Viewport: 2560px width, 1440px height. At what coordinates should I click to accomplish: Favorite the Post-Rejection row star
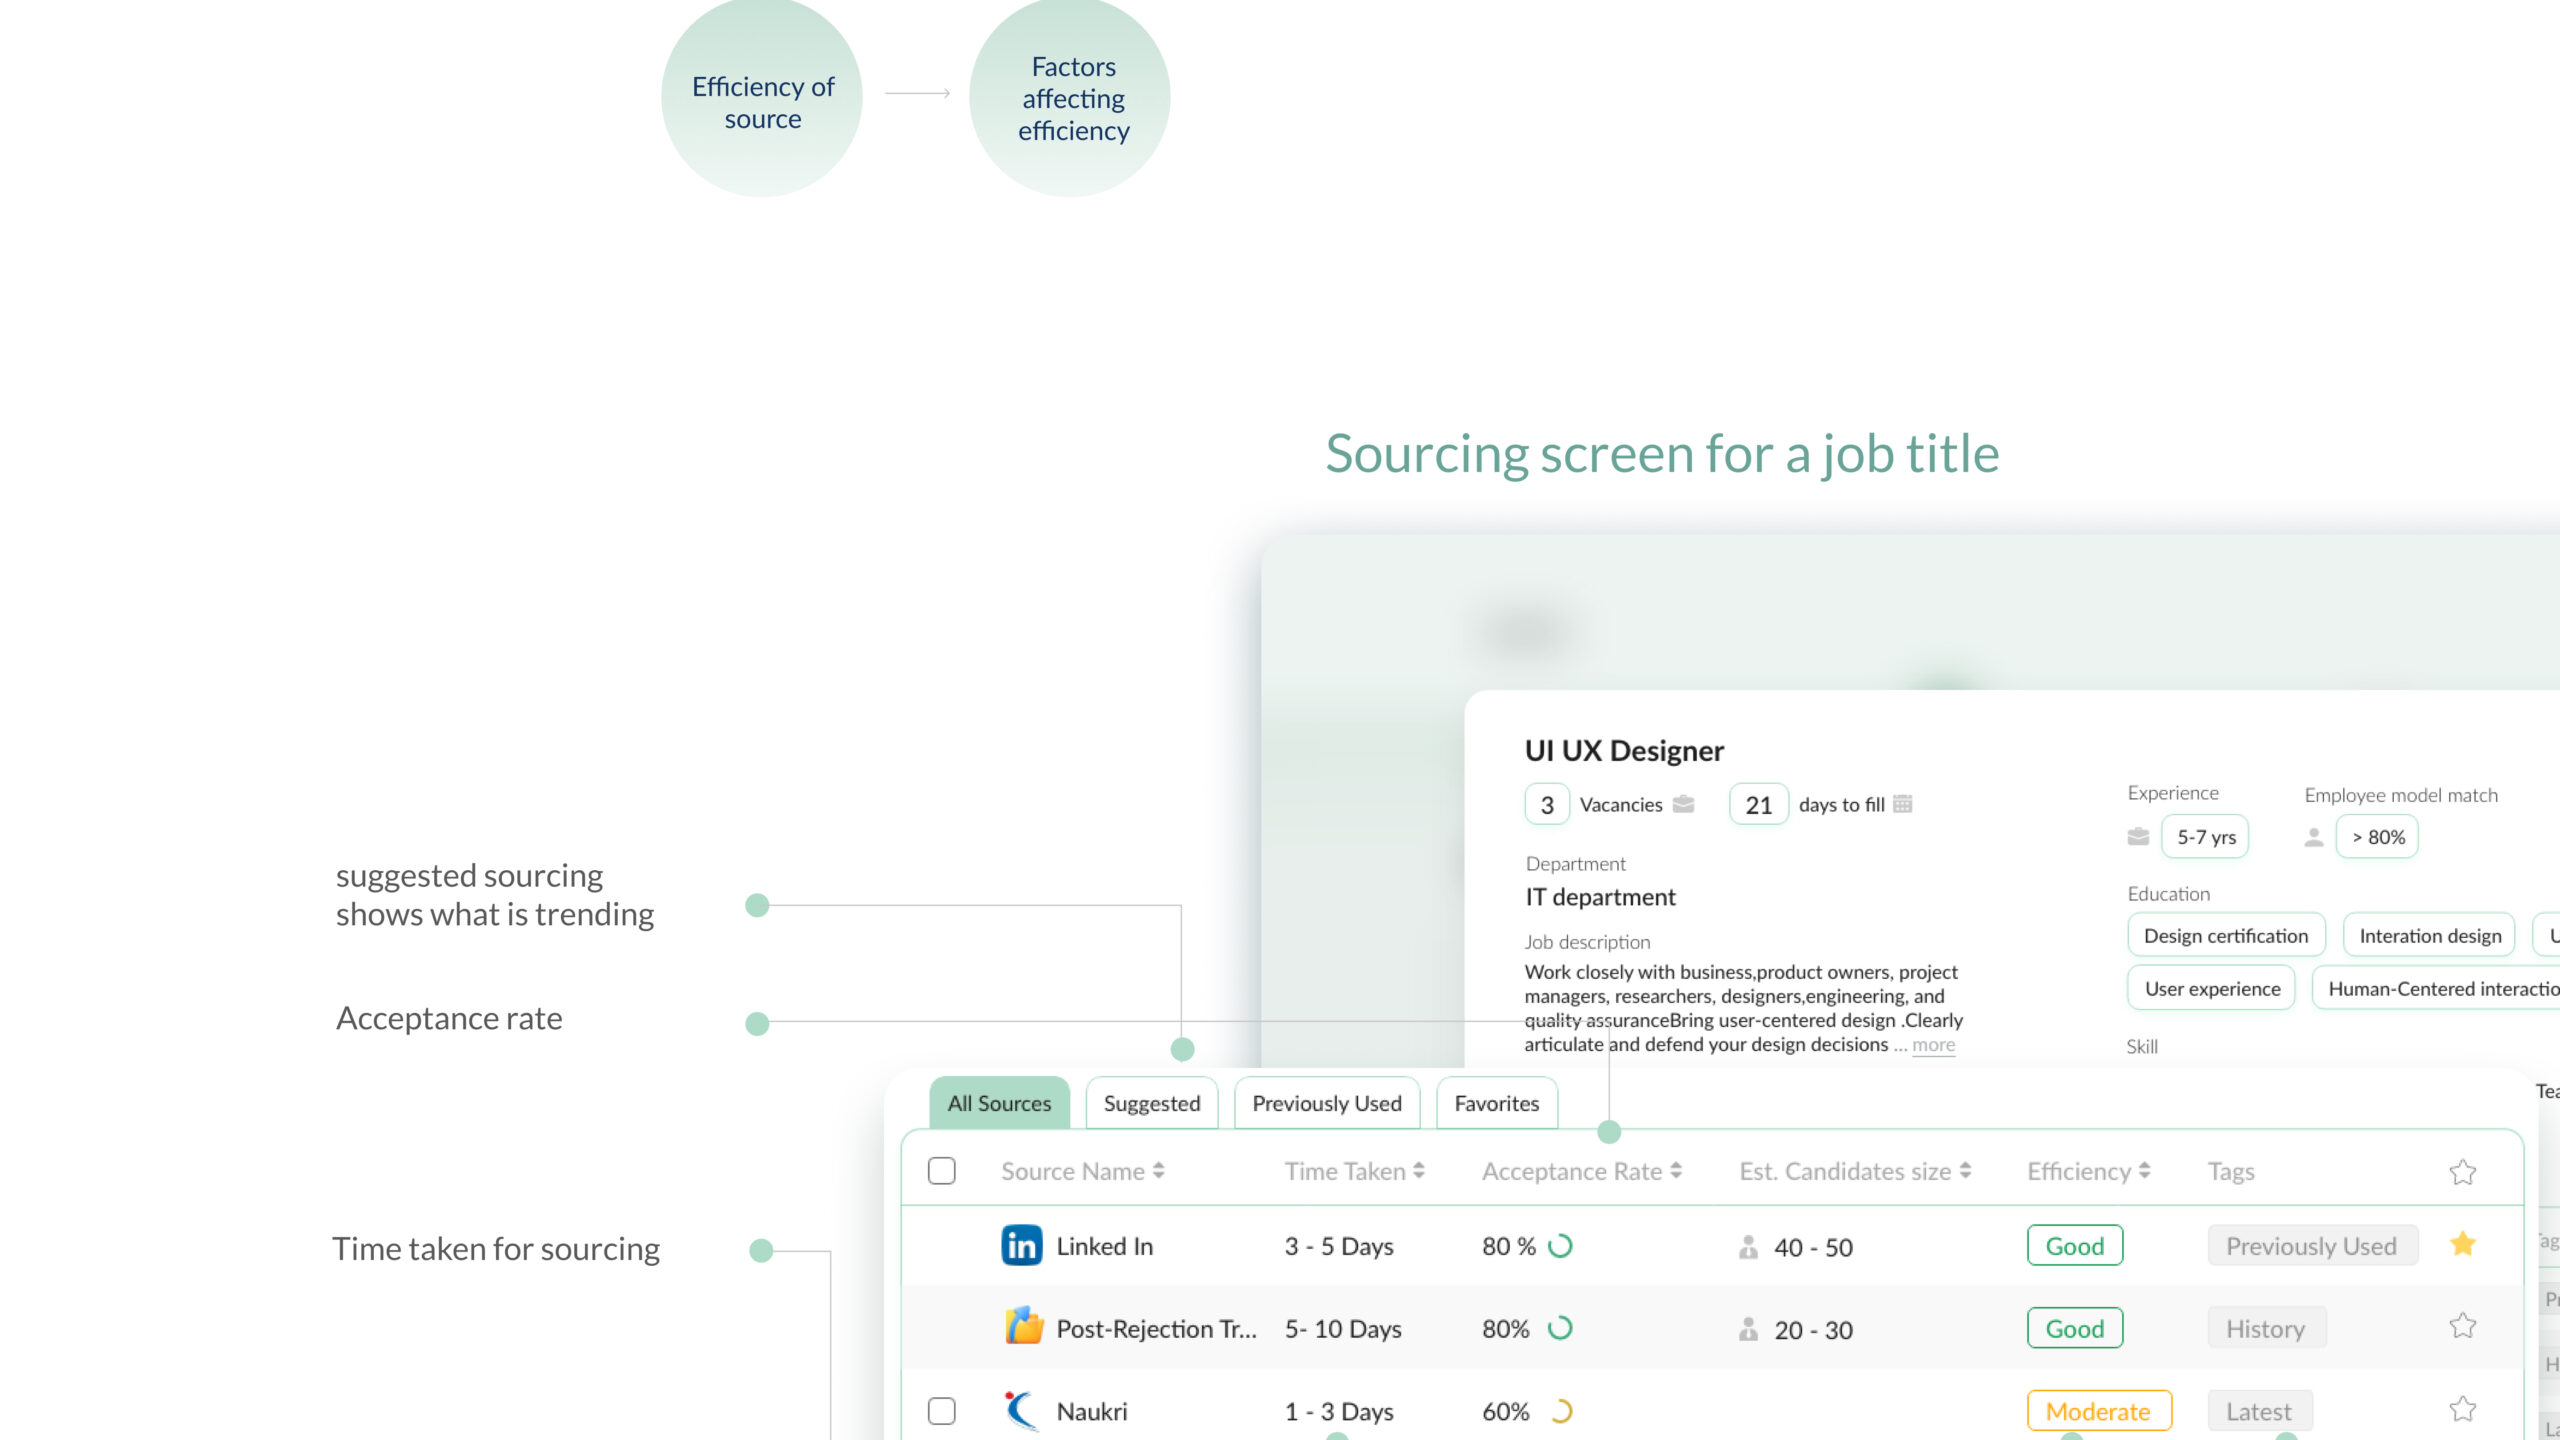tap(2462, 1326)
